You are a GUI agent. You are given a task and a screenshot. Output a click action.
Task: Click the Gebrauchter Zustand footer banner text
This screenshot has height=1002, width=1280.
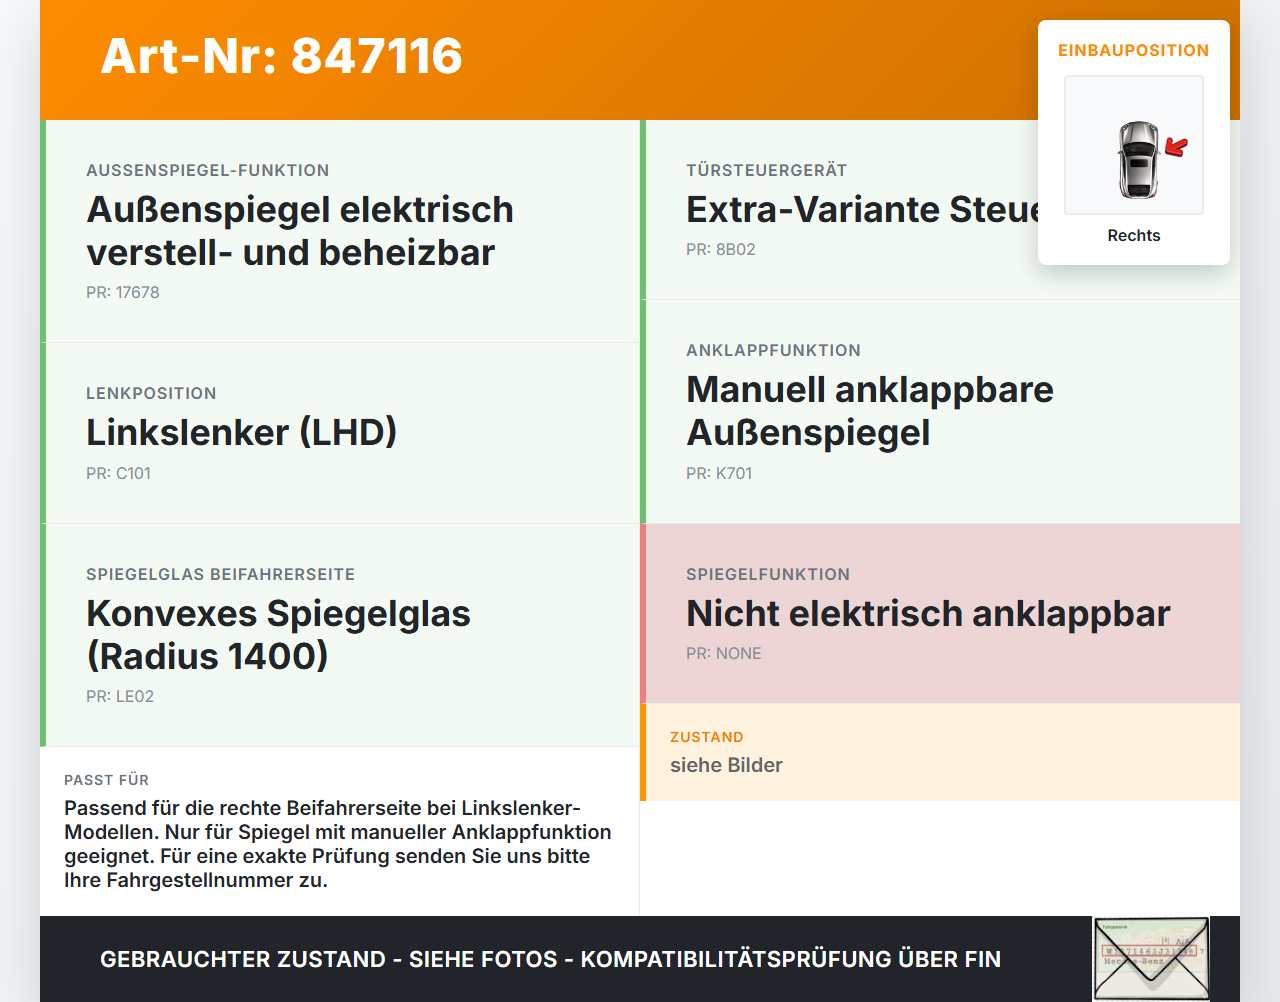point(550,959)
